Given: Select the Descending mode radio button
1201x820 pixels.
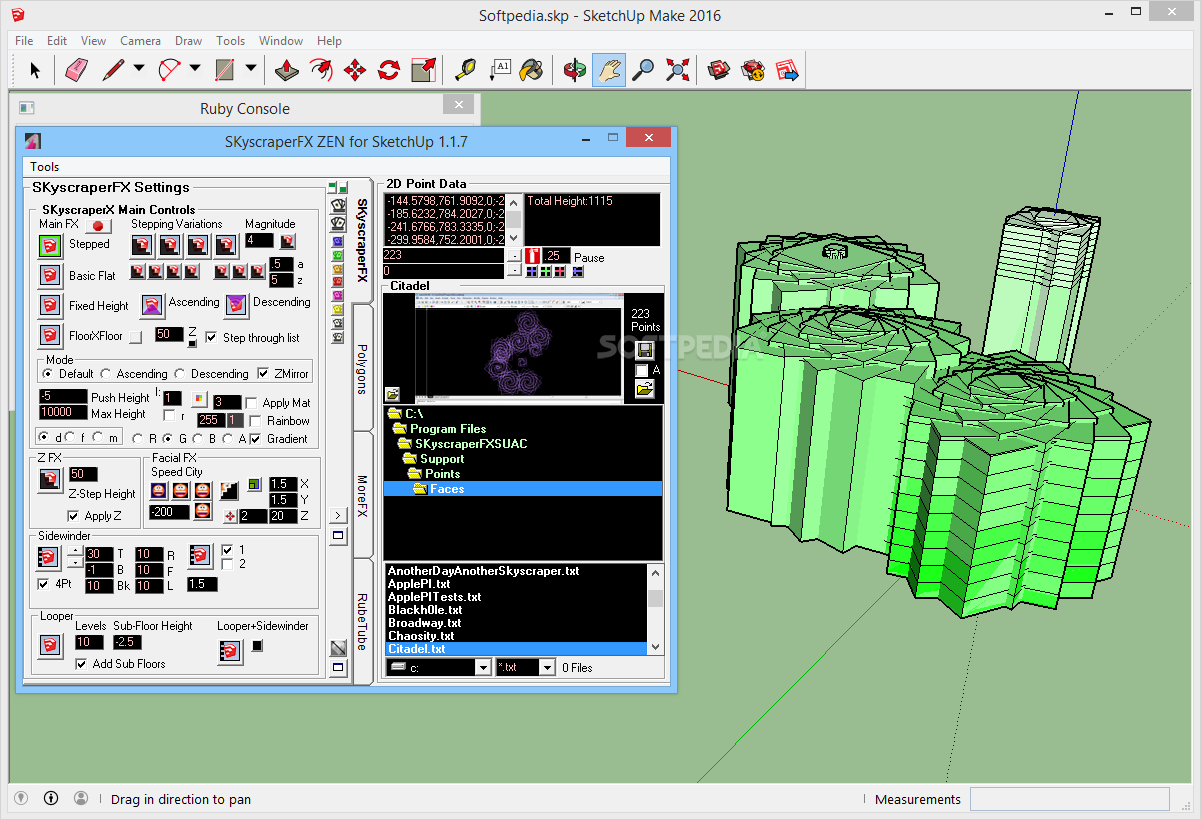Looking at the screenshot, I should tap(180, 373).
